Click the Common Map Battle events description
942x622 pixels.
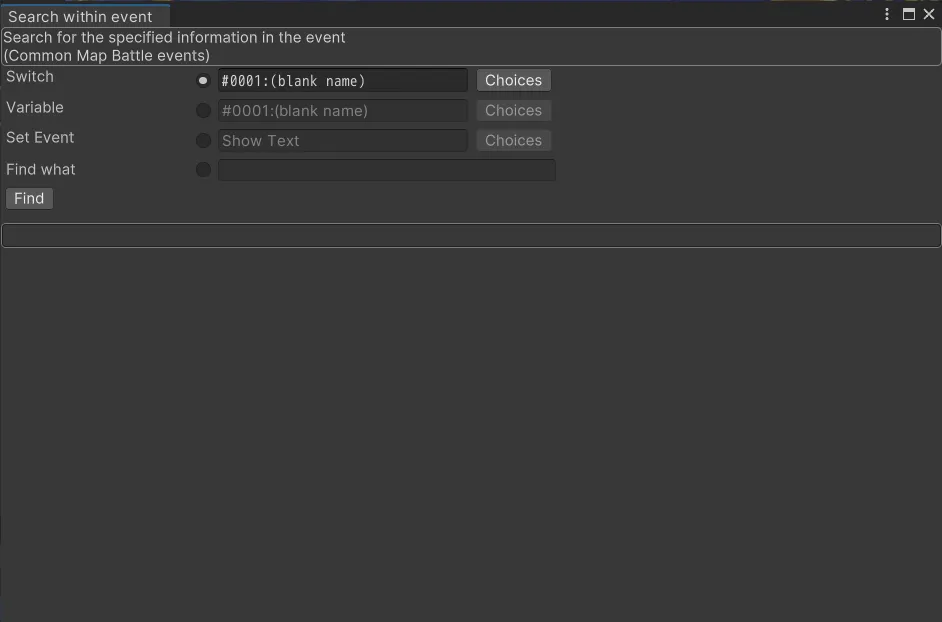coord(107,56)
